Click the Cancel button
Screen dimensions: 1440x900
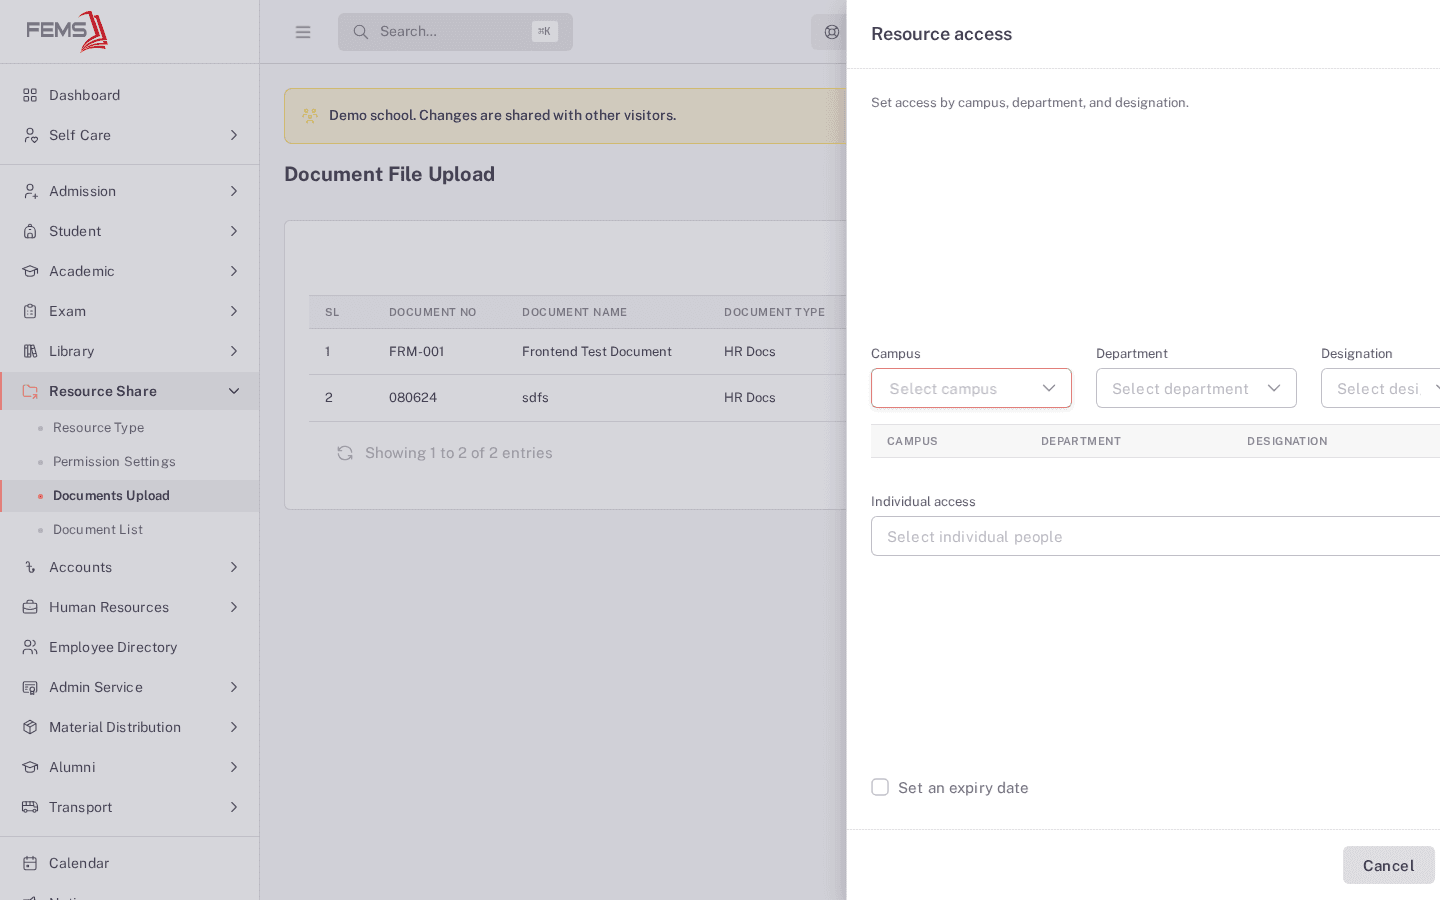point(1388,865)
